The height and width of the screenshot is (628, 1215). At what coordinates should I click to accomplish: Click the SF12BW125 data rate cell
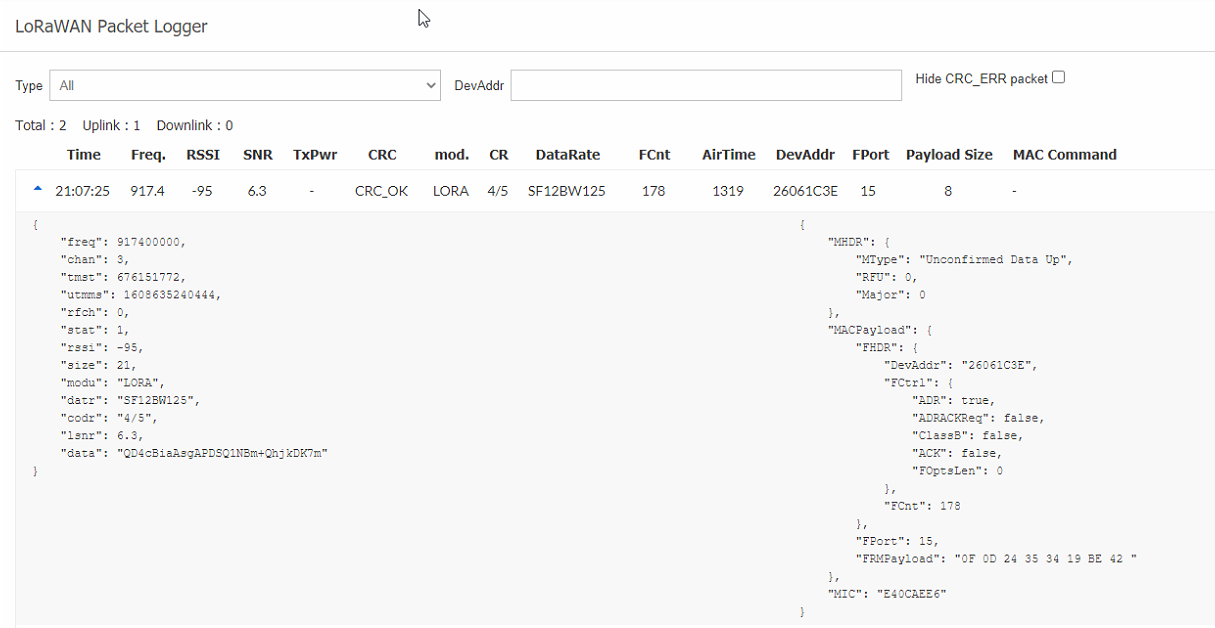(567, 191)
